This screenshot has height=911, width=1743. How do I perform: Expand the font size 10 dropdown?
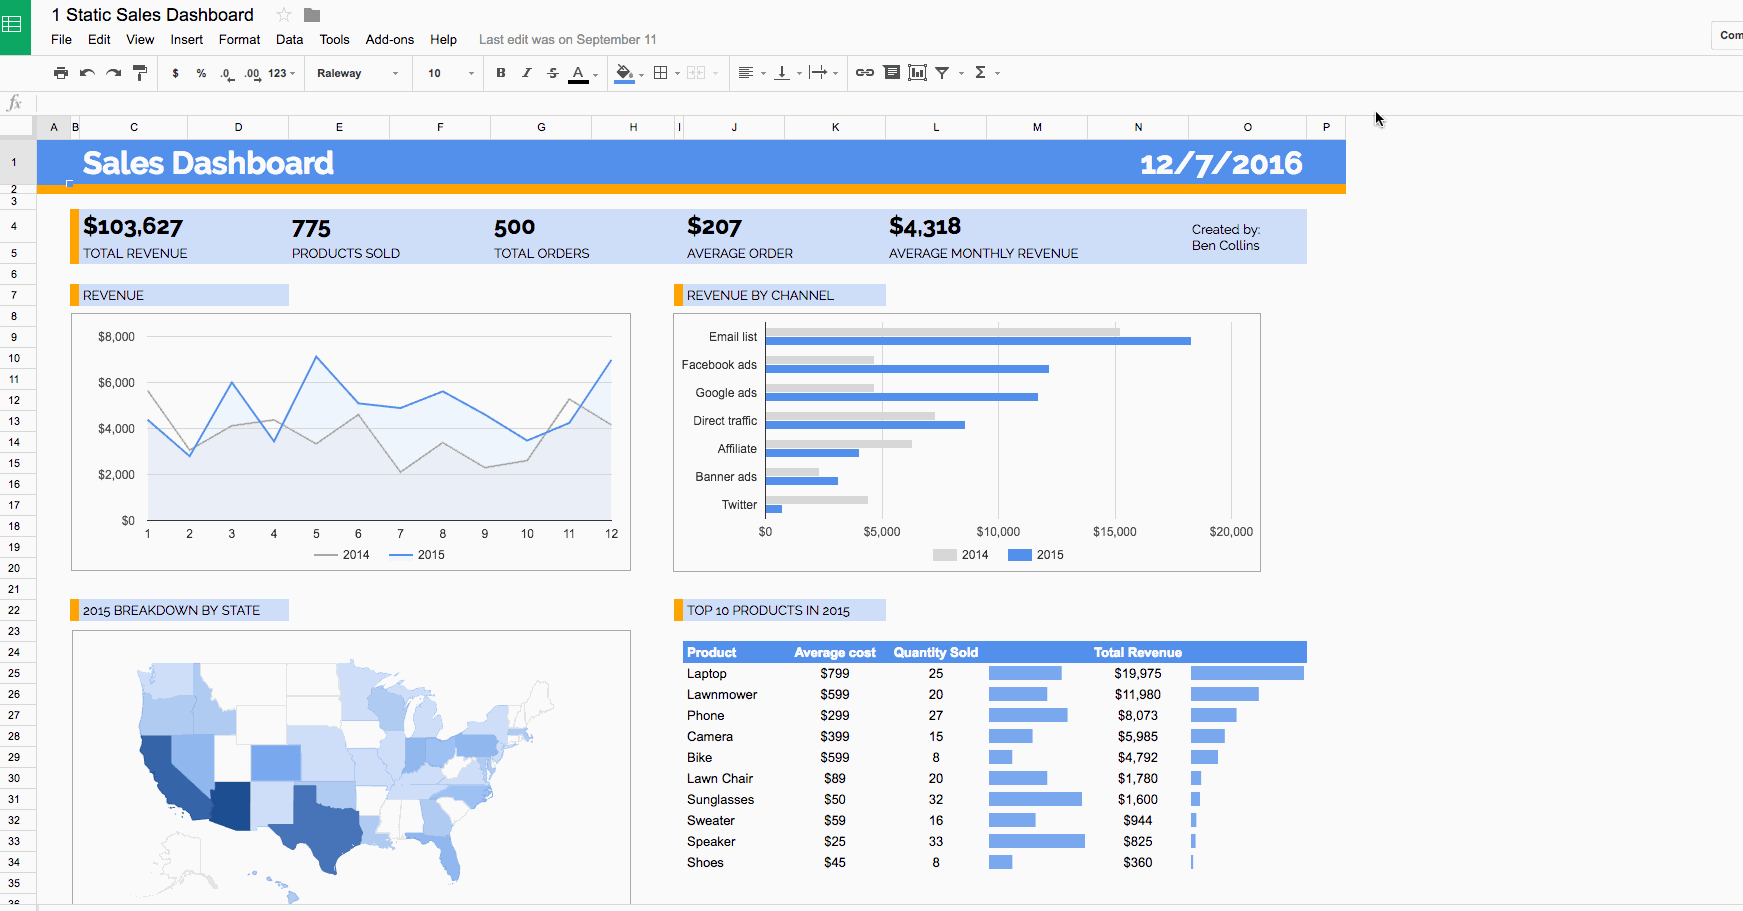pos(450,73)
